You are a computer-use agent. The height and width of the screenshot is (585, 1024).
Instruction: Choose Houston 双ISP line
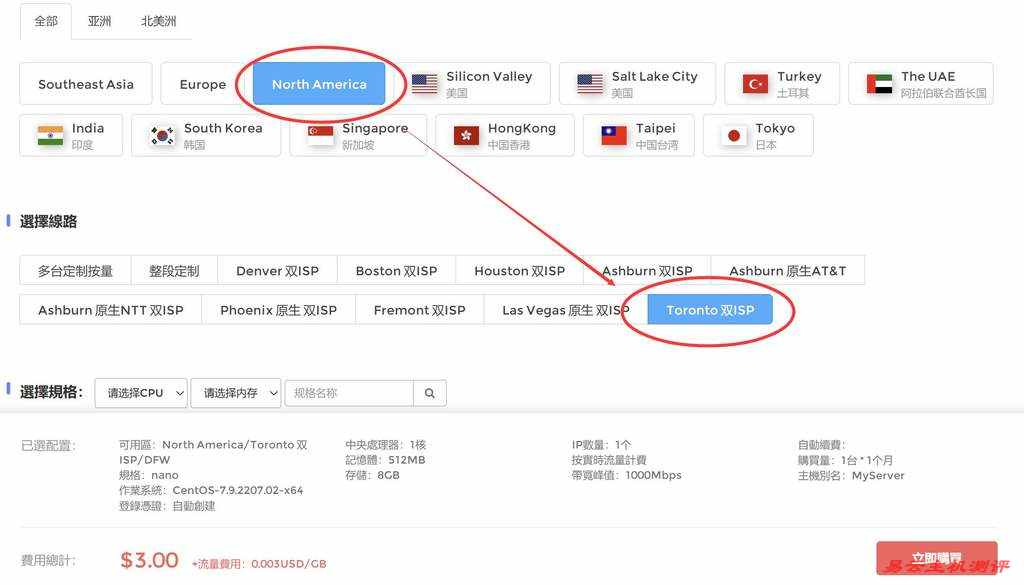[x=519, y=270]
